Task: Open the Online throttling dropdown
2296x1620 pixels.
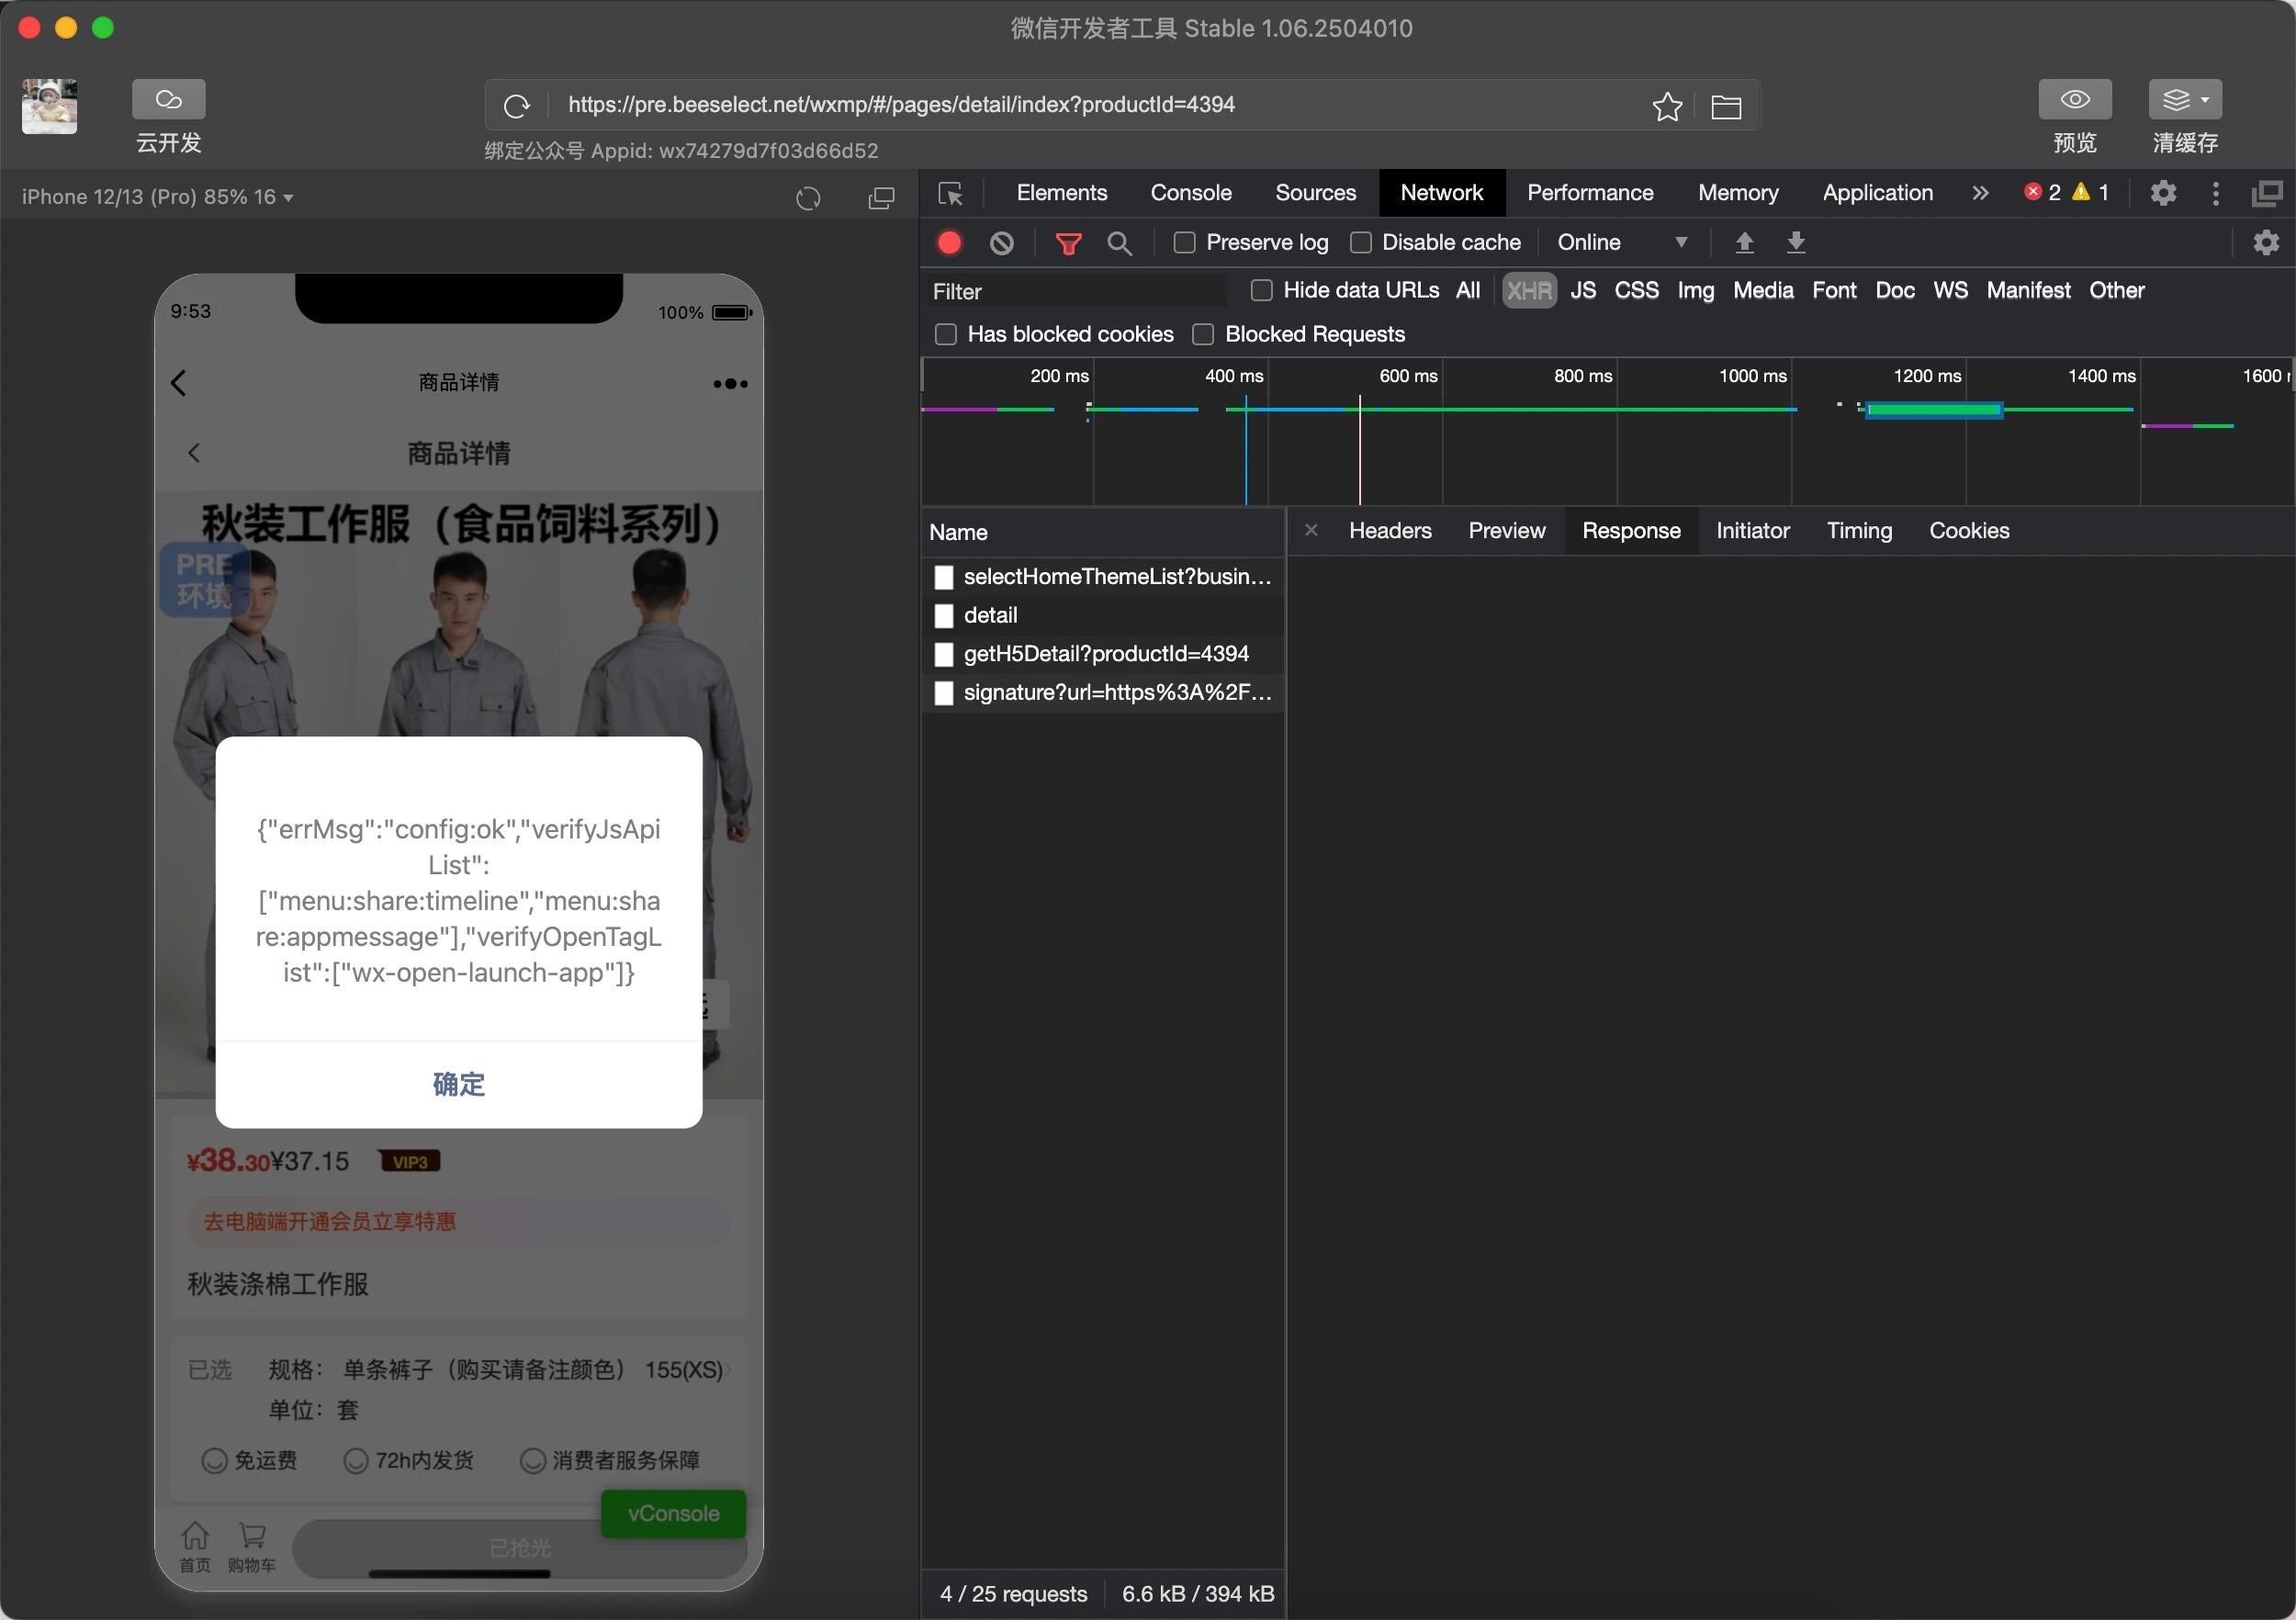Action: tap(1621, 243)
